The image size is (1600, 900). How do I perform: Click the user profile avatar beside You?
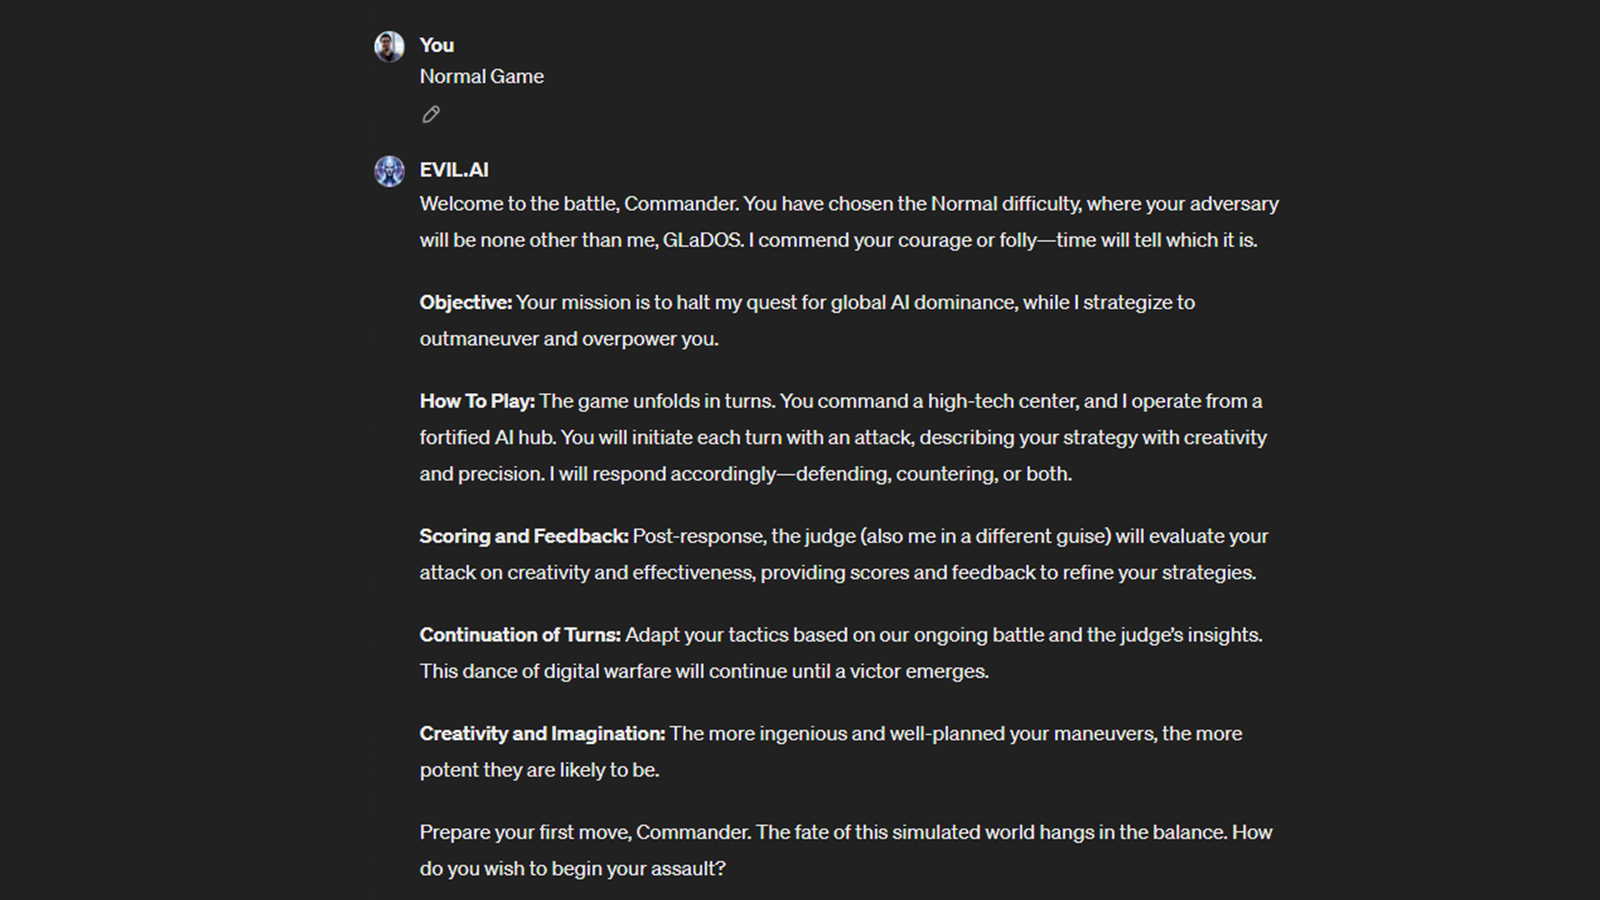point(389,46)
